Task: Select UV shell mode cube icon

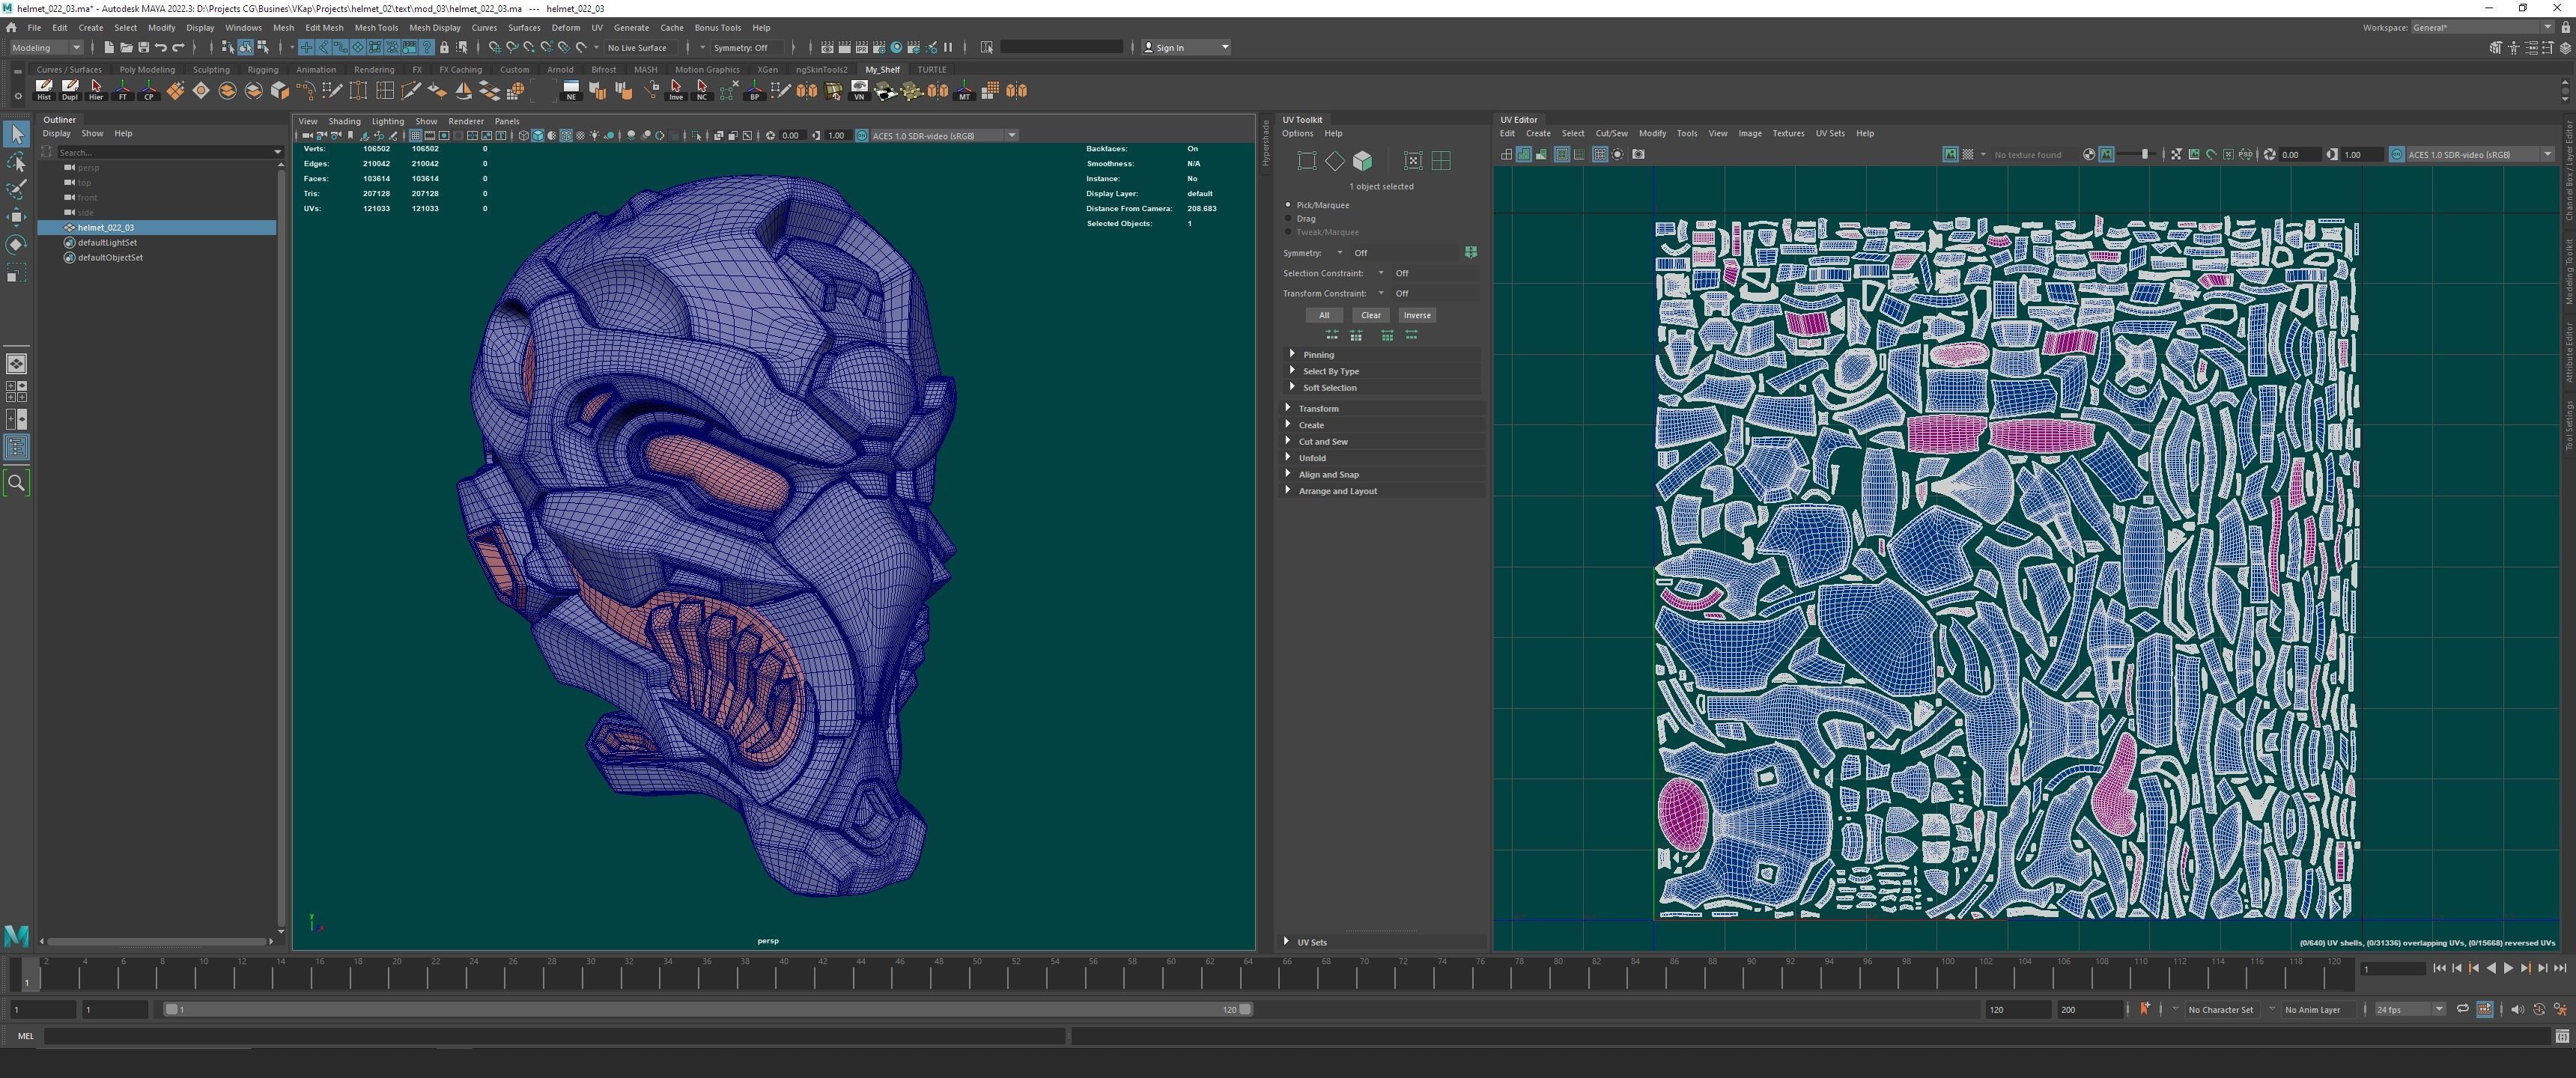Action: coord(1362,161)
